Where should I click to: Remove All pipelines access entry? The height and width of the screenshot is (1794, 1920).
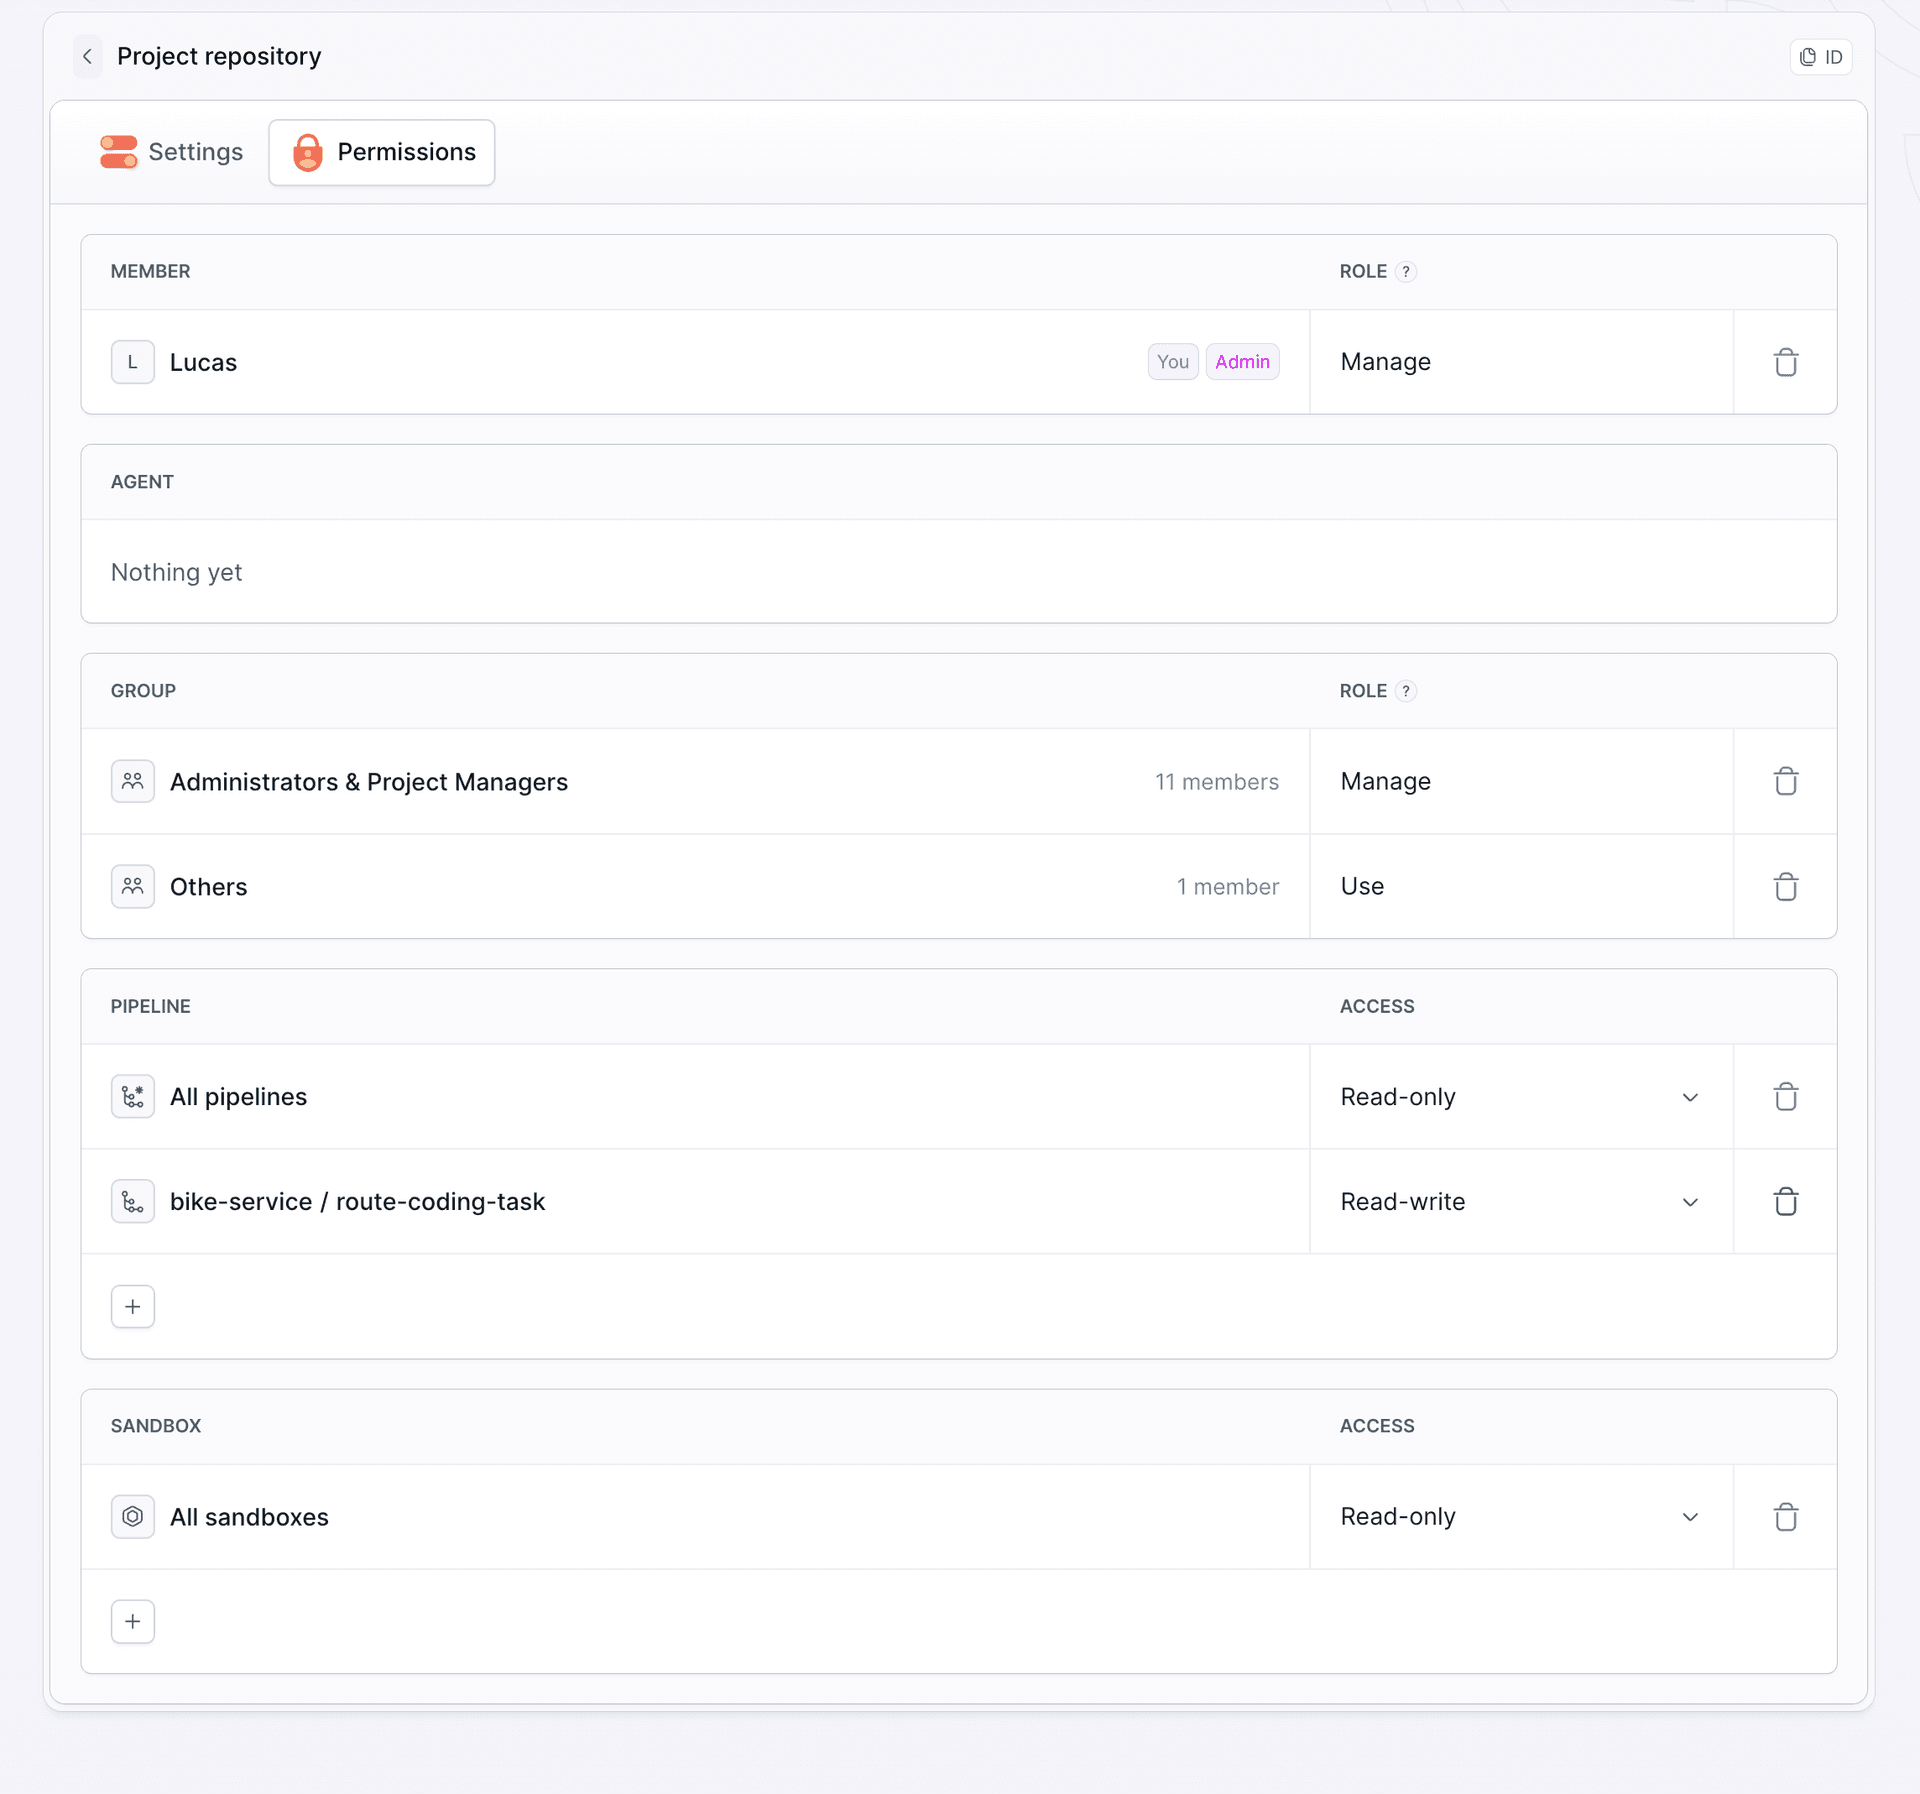(x=1785, y=1097)
